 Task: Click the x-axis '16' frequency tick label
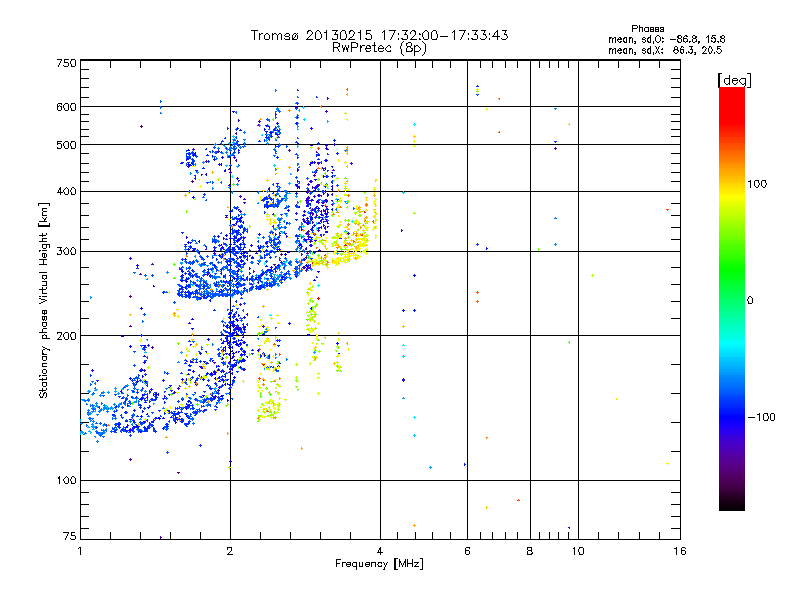[680, 551]
